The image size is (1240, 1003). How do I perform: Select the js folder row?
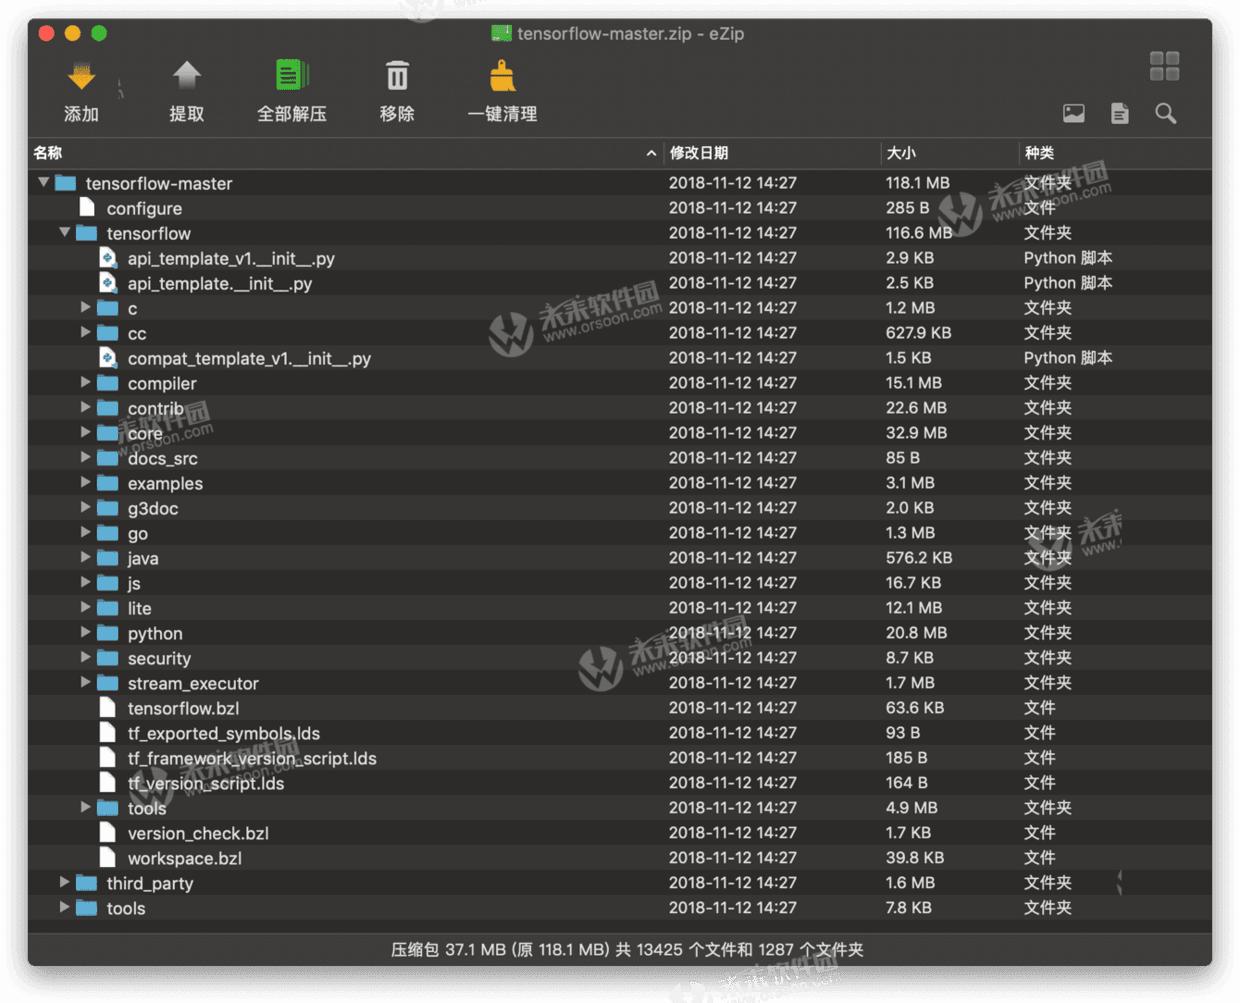click(620, 583)
